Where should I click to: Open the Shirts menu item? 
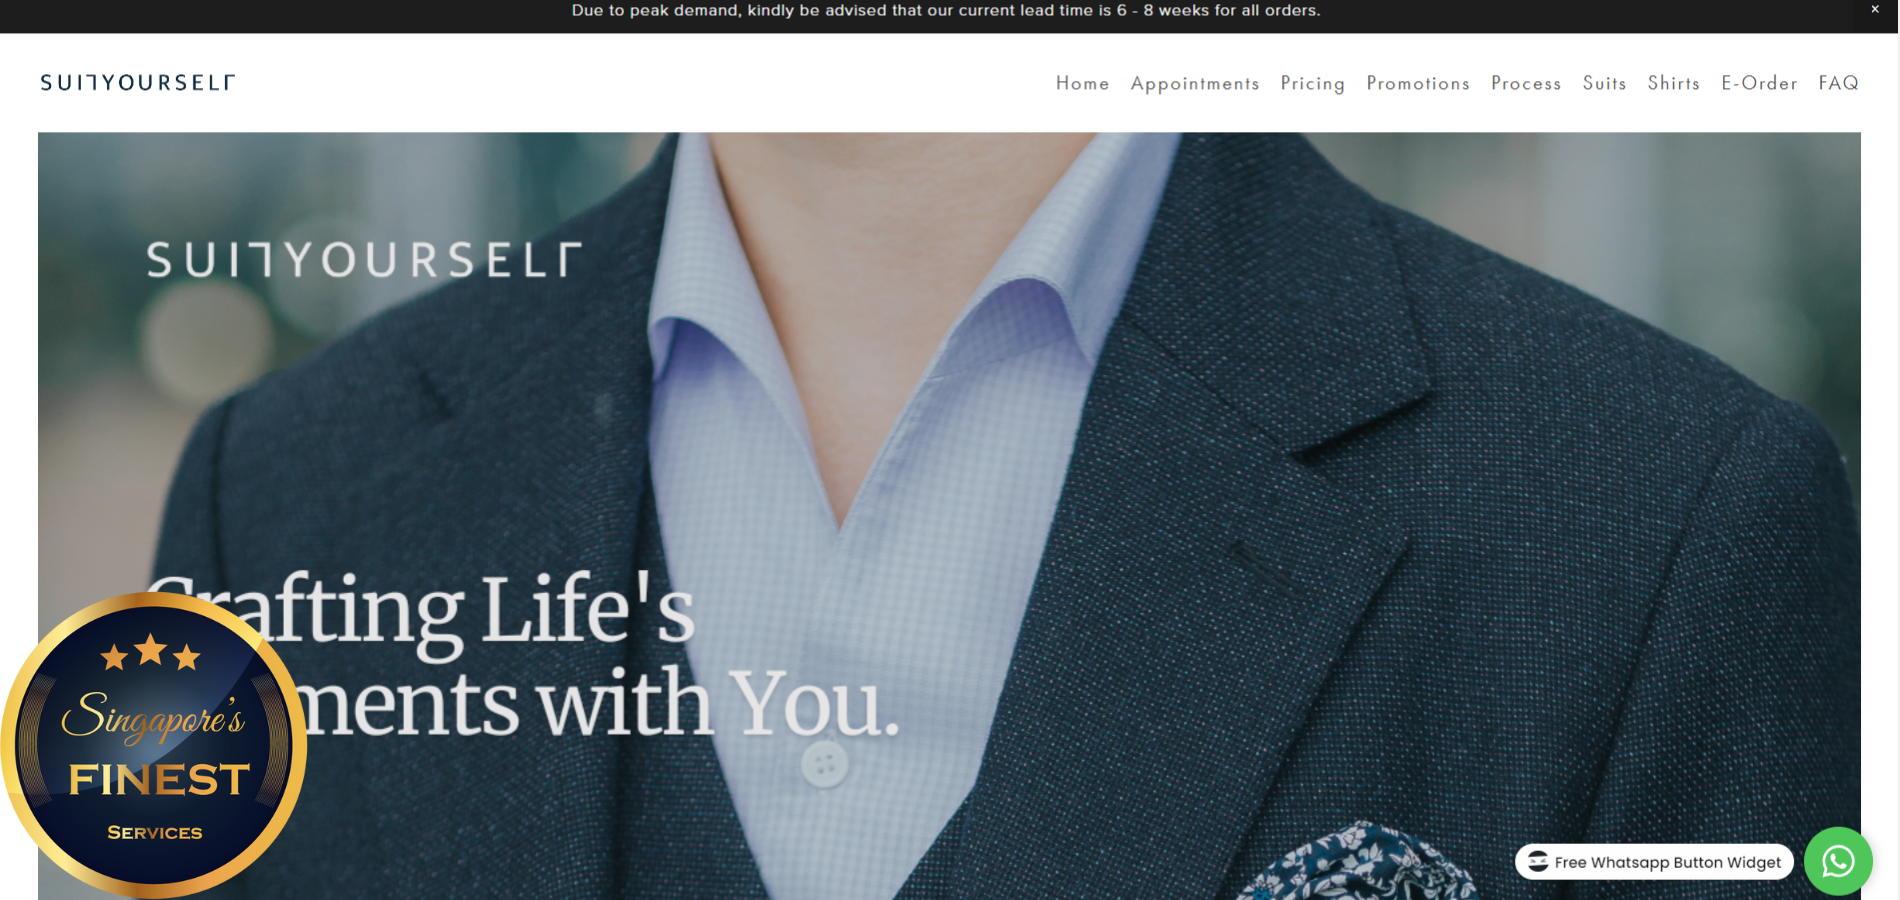click(x=1674, y=83)
